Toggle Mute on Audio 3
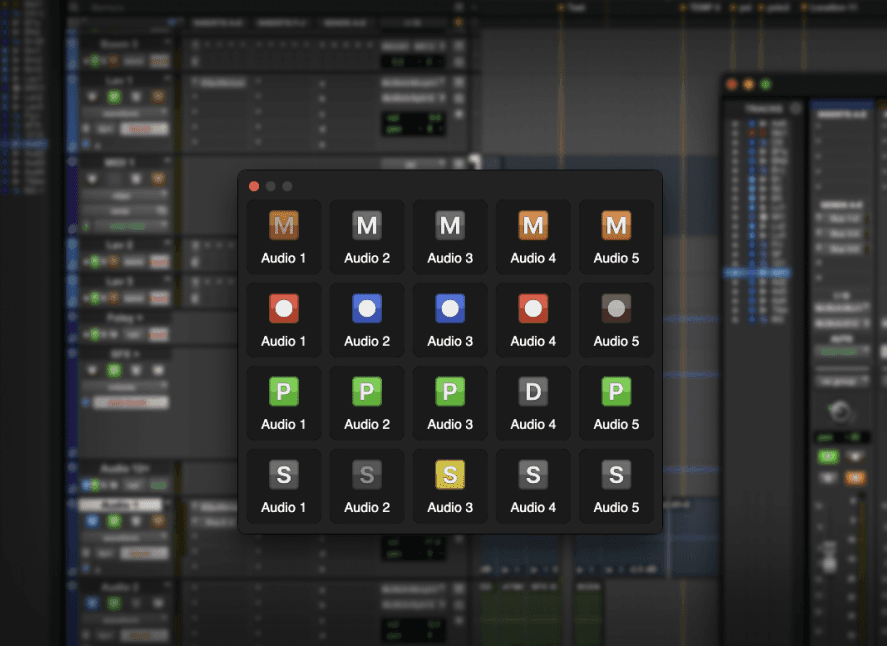This screenshot has width=887, height=646. coord(450,225)
